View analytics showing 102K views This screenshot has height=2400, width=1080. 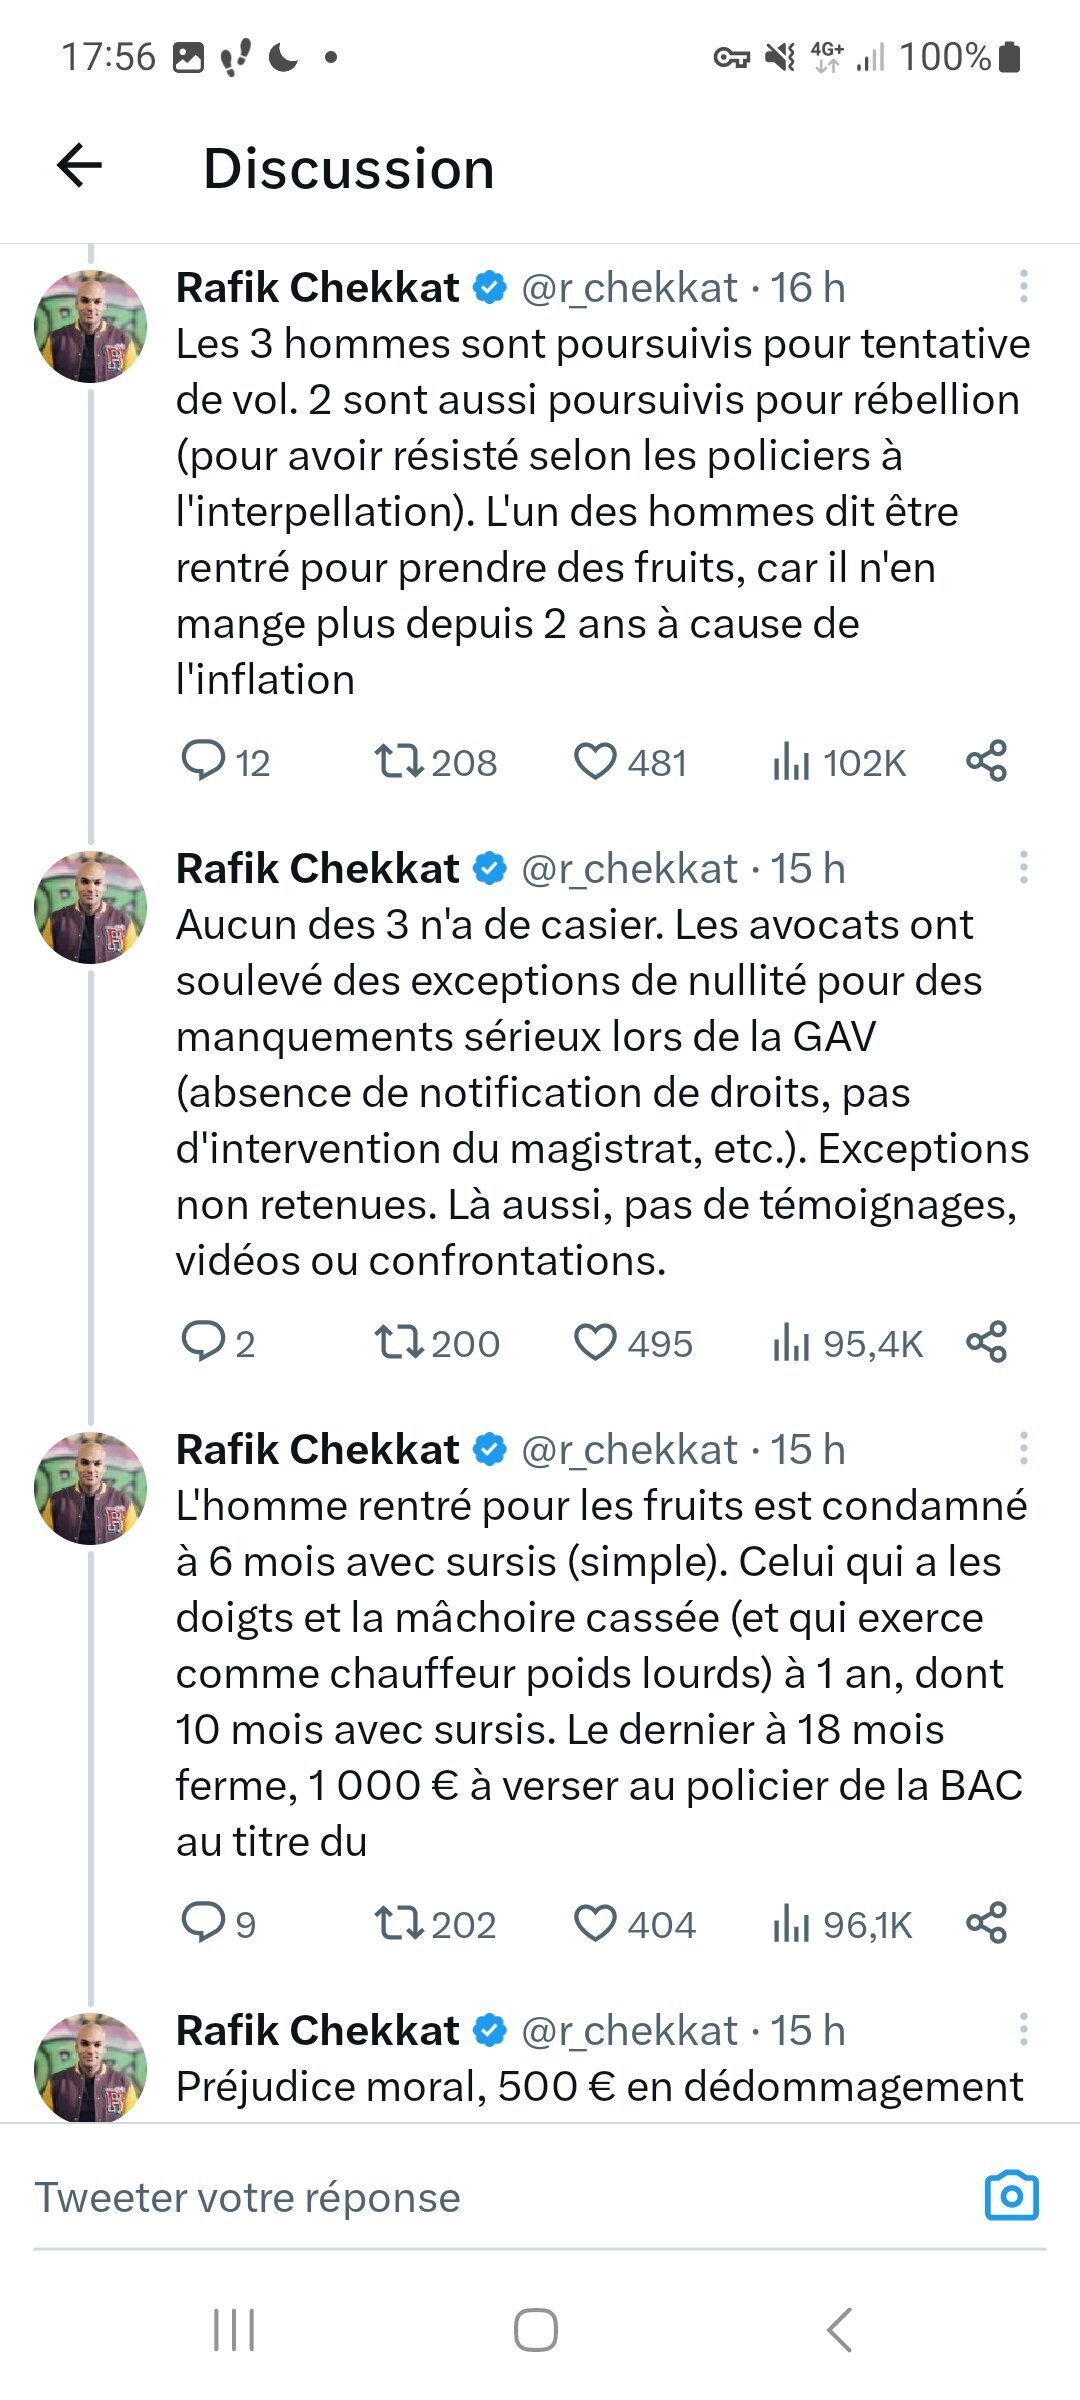(x=838, y=762)
